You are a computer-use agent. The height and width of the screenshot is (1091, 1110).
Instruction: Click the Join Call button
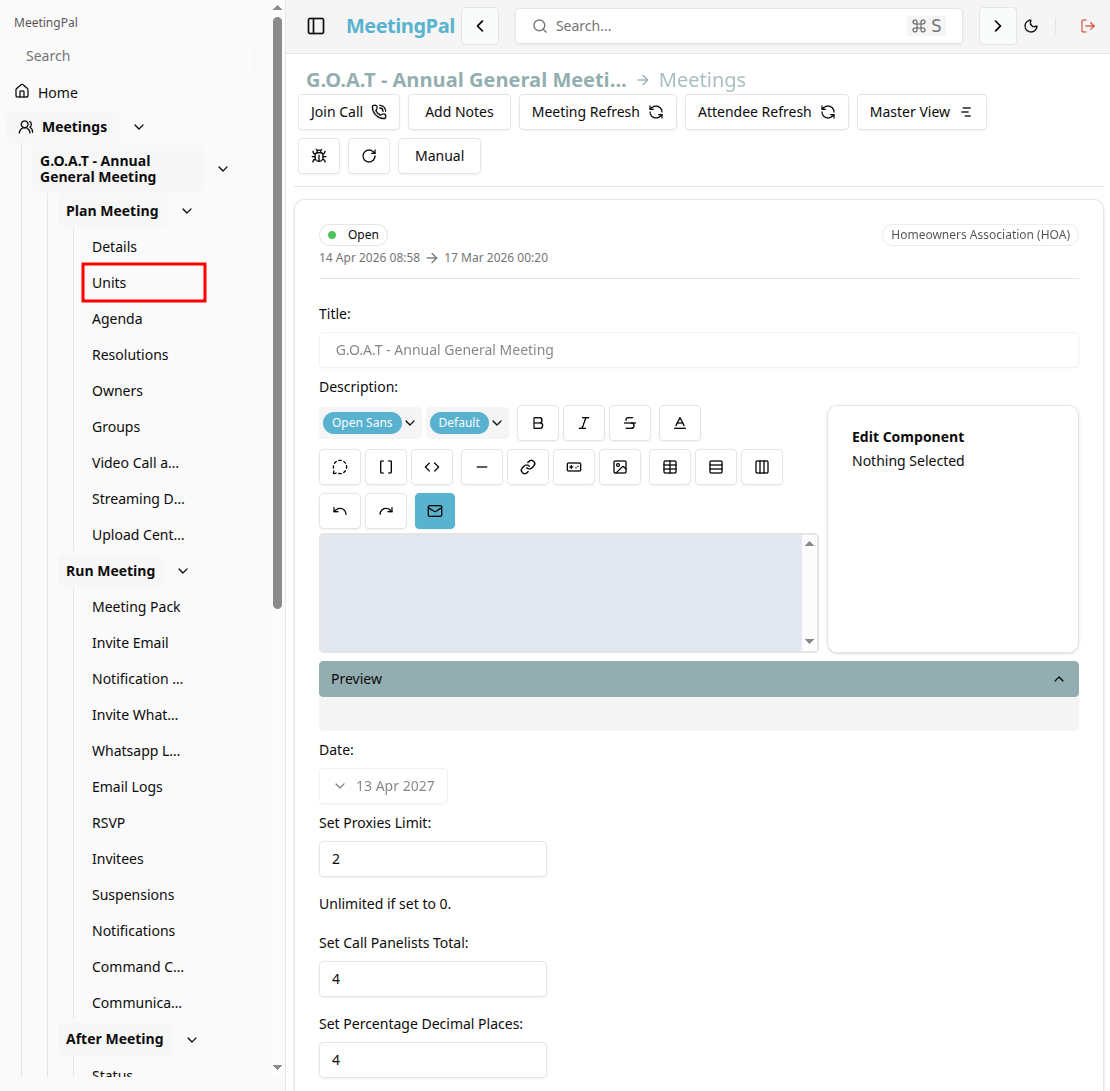348,112
